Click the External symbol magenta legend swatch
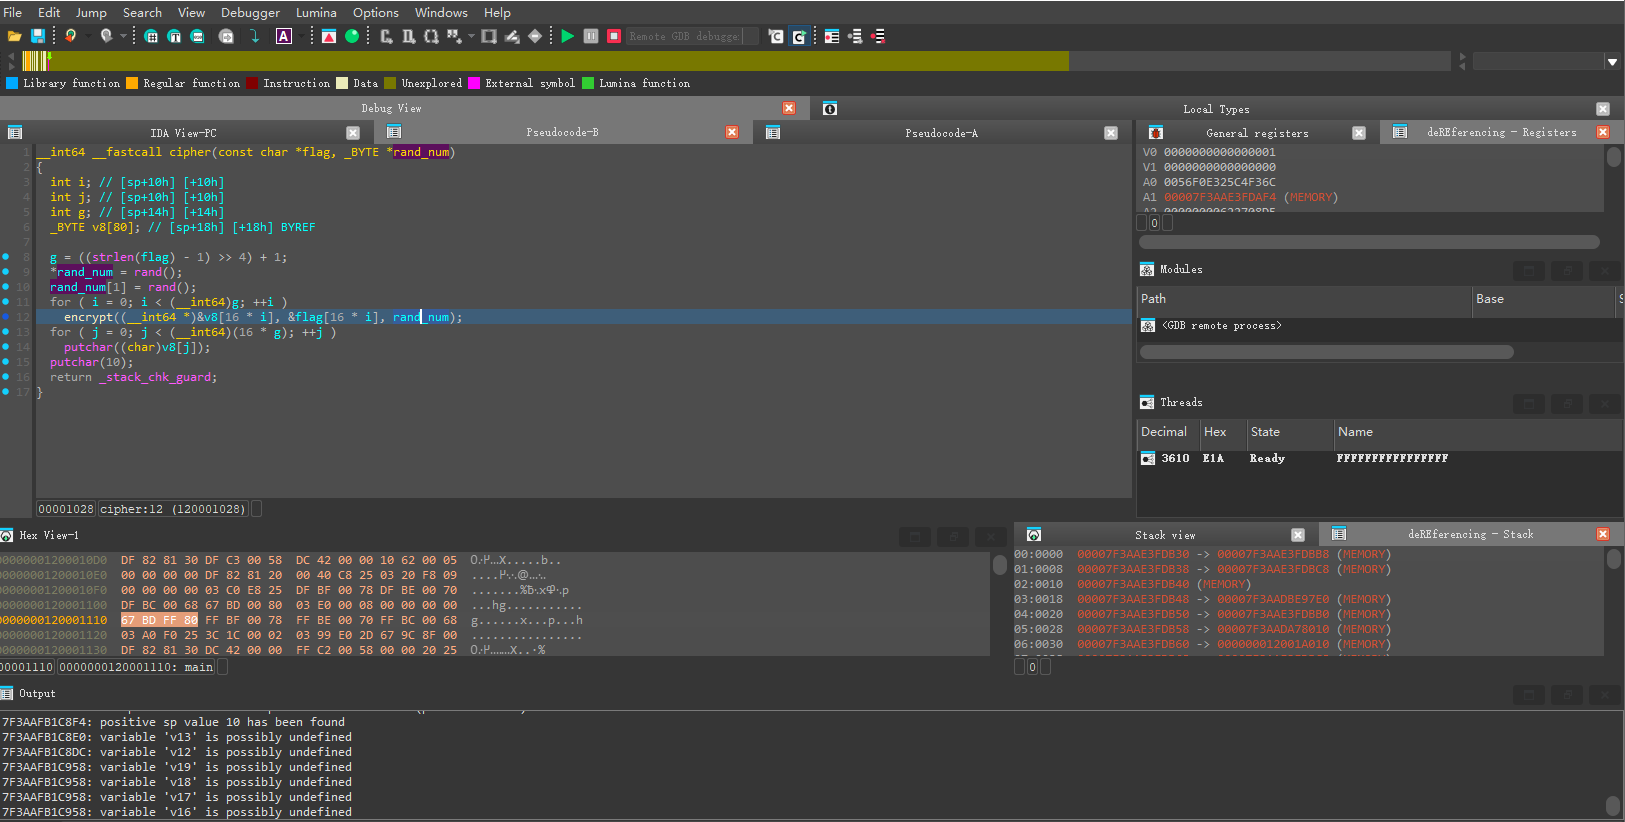Viewport: 1625px width, 822px height. pos(474,83)
